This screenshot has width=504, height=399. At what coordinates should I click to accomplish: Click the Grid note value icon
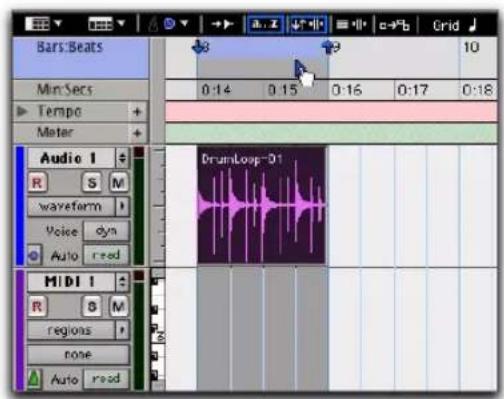coord(473,25)
